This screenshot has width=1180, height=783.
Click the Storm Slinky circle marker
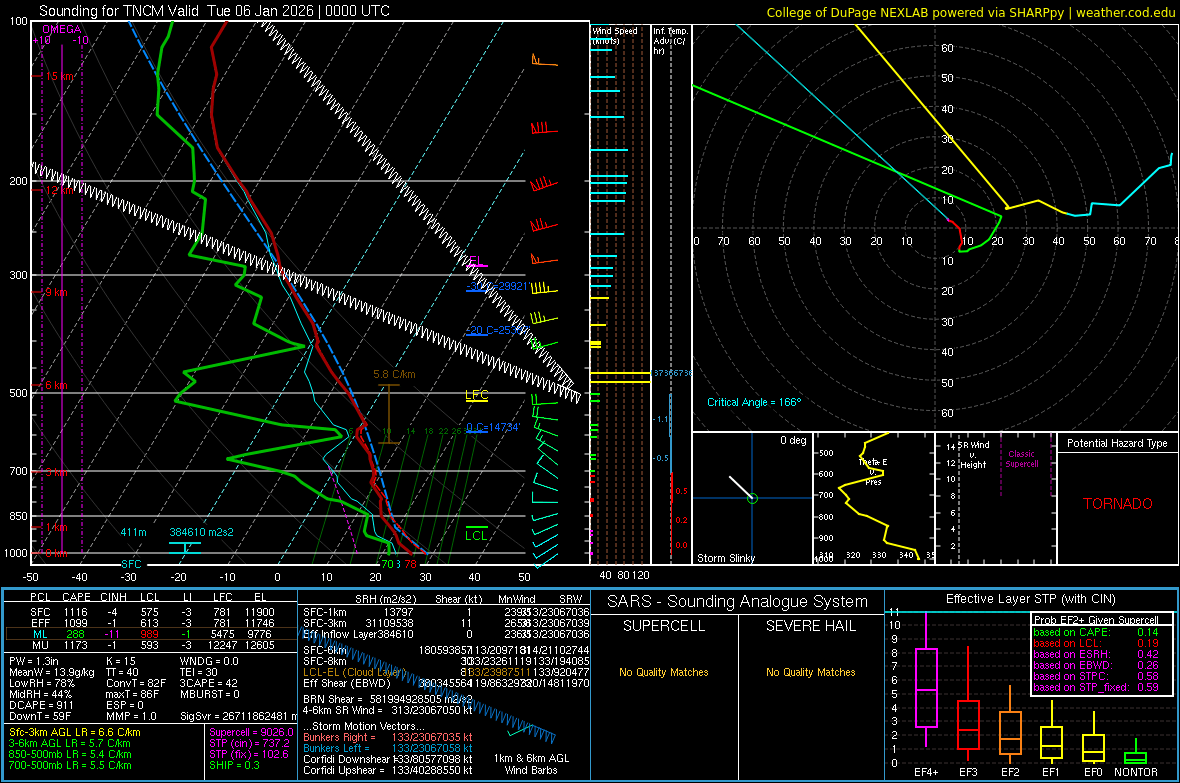752,498
